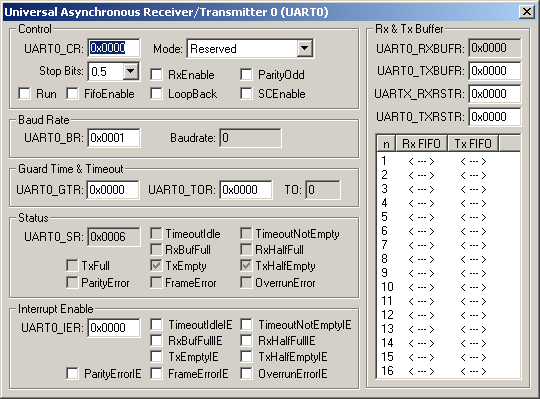
Task: Enable the RxBufFullIE interrupt checkbox
Action: click(x=156, y=340)
